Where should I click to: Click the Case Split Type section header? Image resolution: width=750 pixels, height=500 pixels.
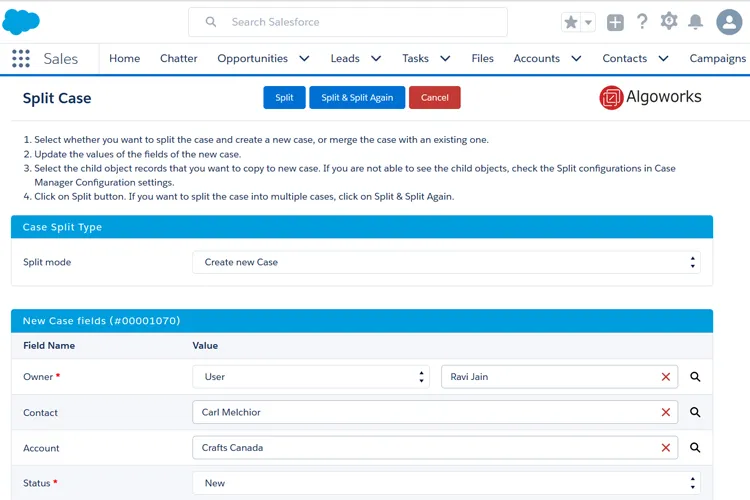coord(362,227)
